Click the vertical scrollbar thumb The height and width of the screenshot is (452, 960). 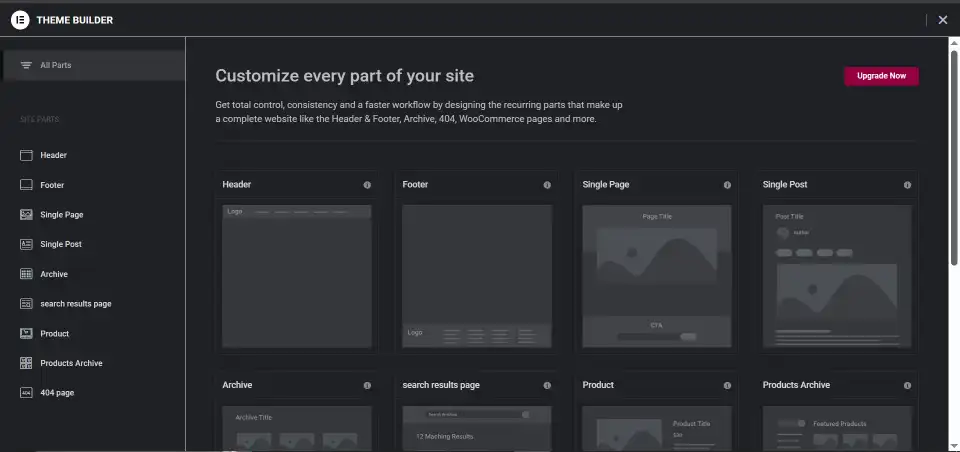pos(954,158)
